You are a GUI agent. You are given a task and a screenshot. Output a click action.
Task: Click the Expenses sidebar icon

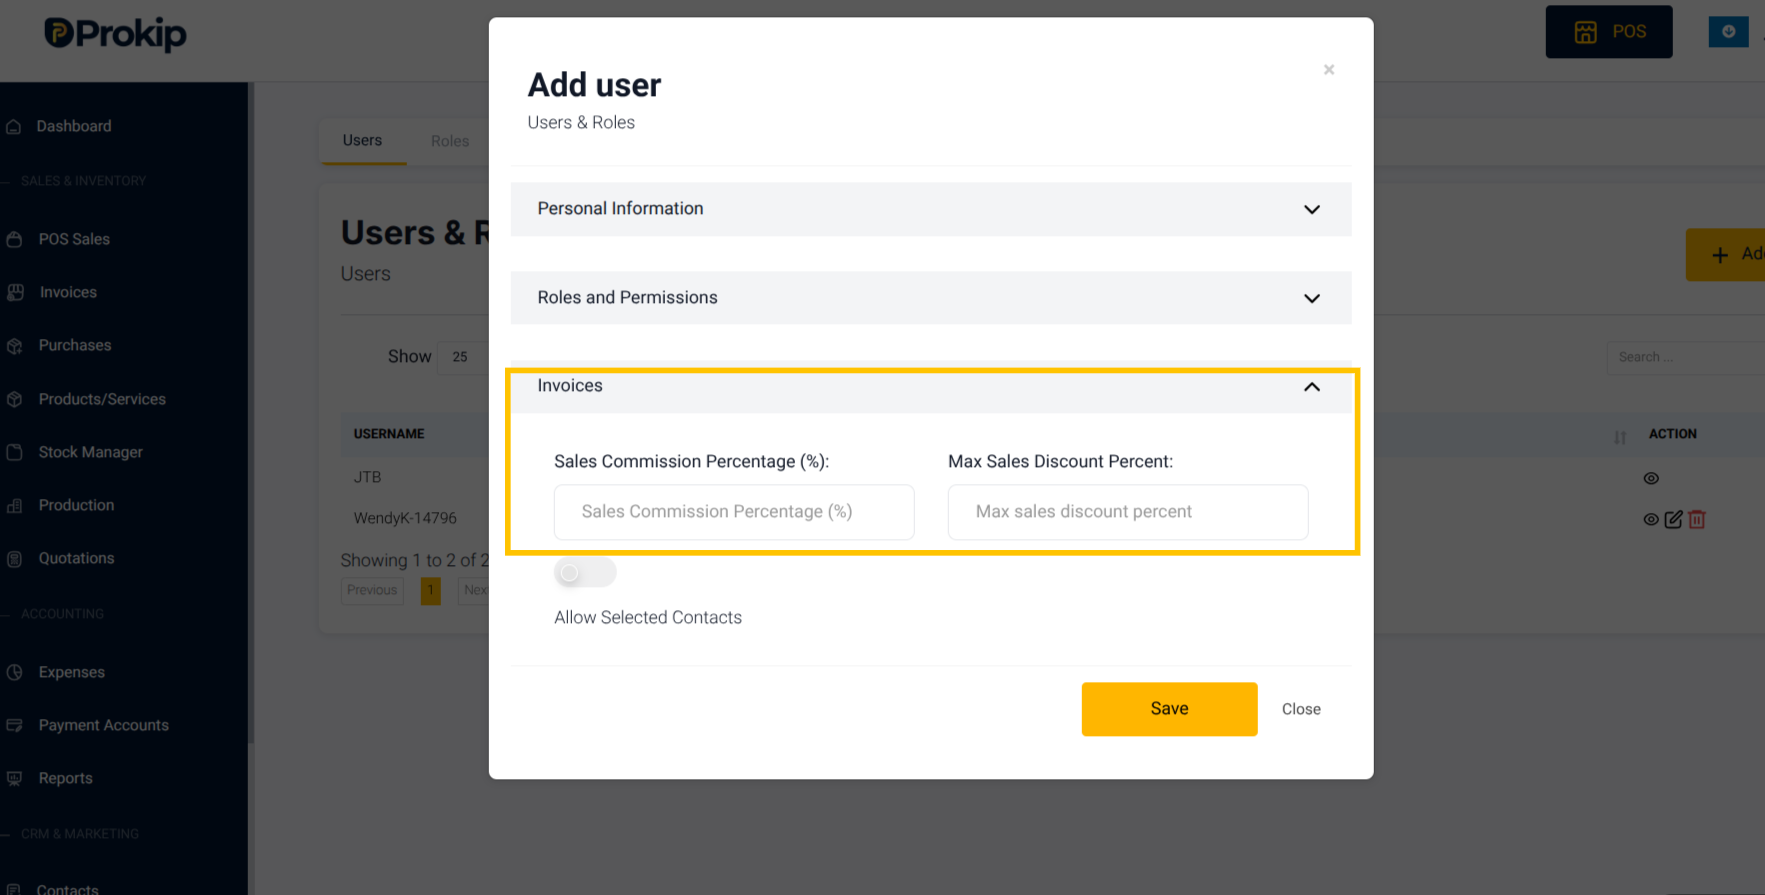pyautogui.click(x=14, y=672)
